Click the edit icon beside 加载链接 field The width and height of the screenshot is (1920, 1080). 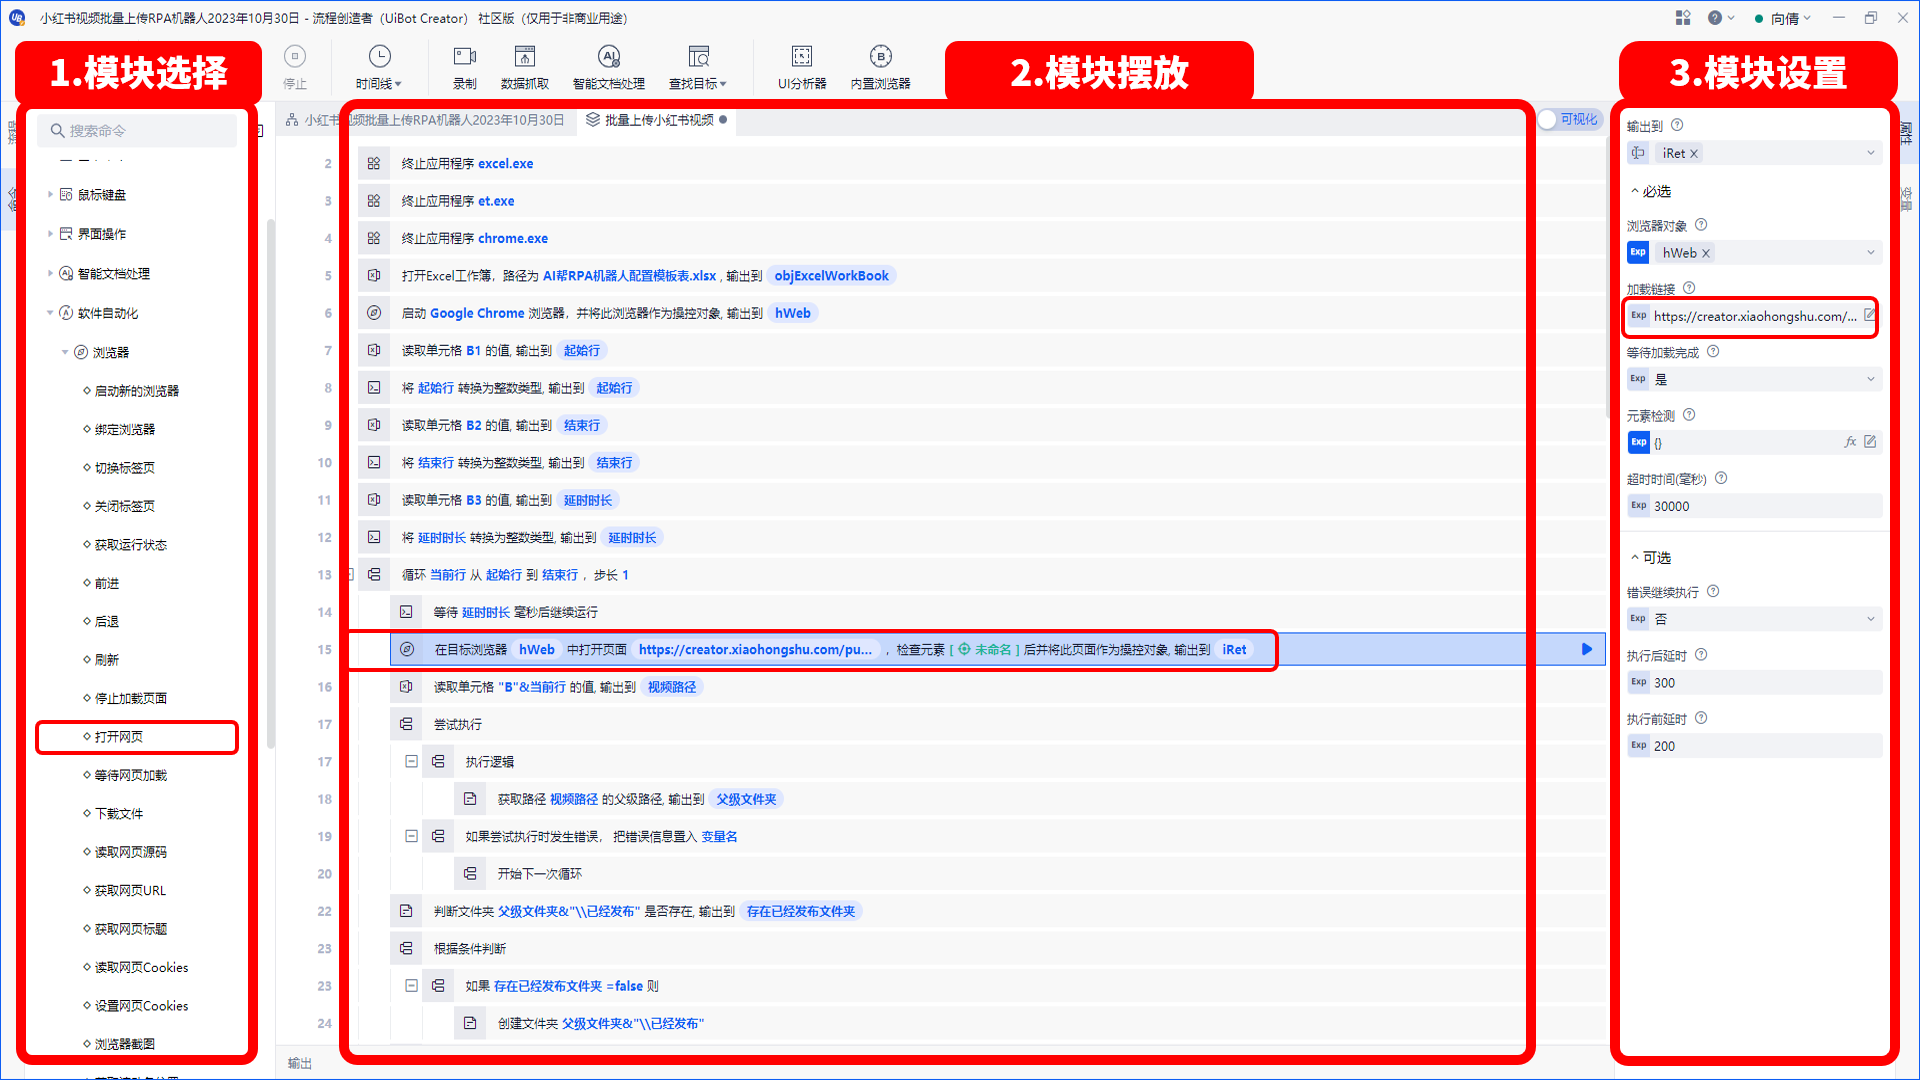(x=1869, y=315)
